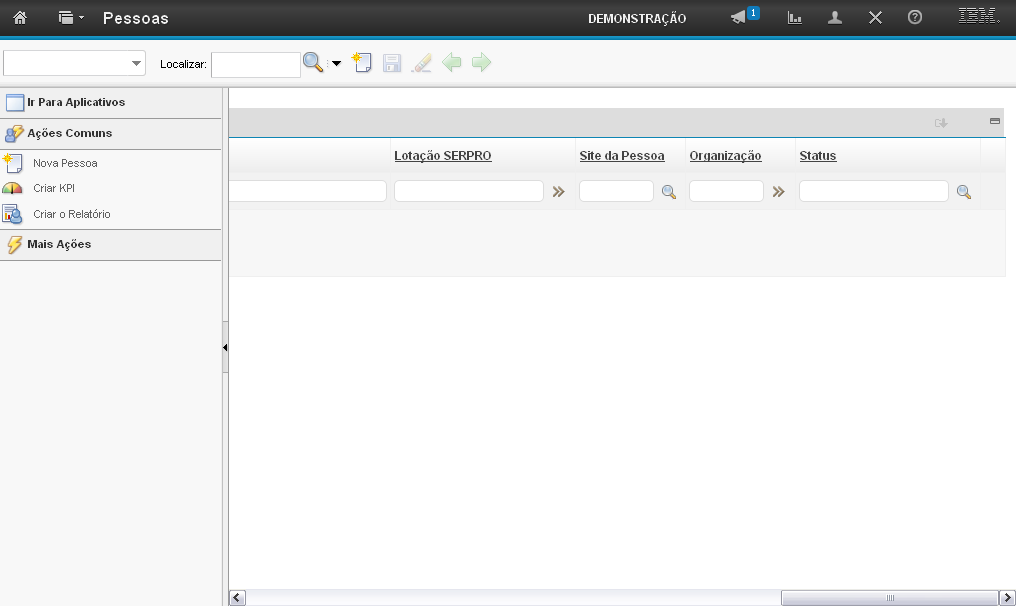The height and width of the screenshot is (607, 1016).
Task: Open the user profile icon
Action: 835,18
